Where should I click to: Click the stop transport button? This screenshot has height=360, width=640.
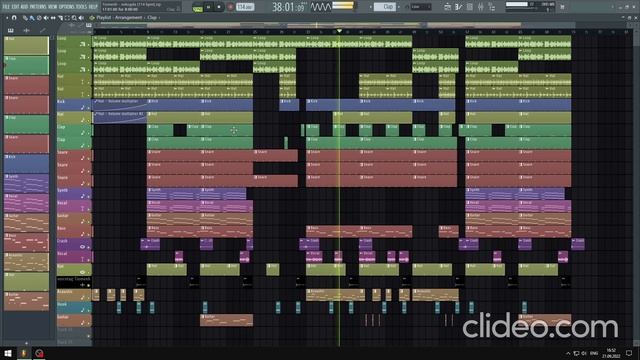(219, 7)
